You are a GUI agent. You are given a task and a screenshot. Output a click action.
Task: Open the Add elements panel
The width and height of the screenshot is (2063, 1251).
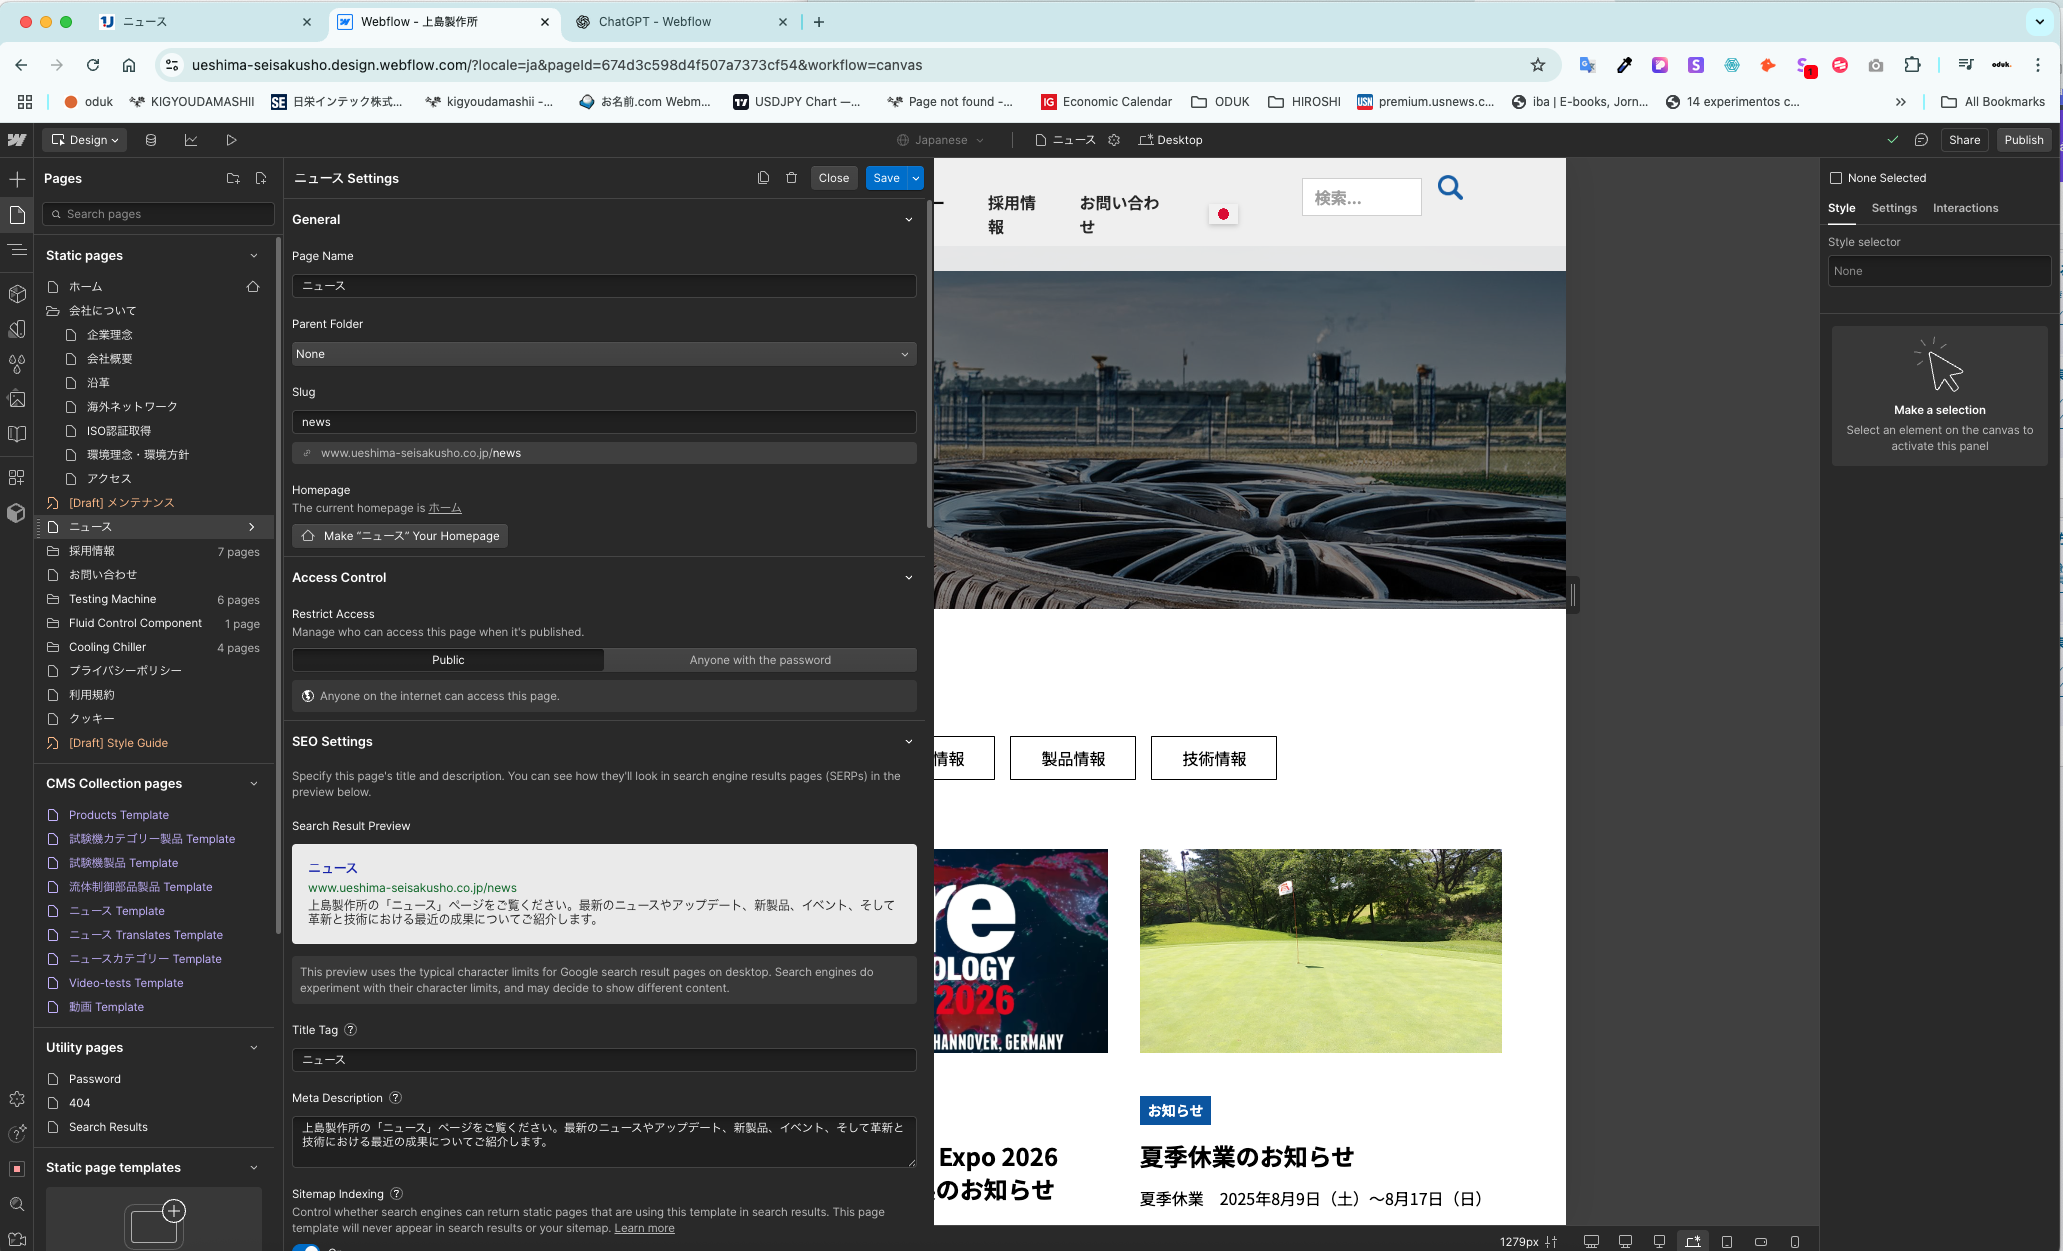click(x=17, y=179)
